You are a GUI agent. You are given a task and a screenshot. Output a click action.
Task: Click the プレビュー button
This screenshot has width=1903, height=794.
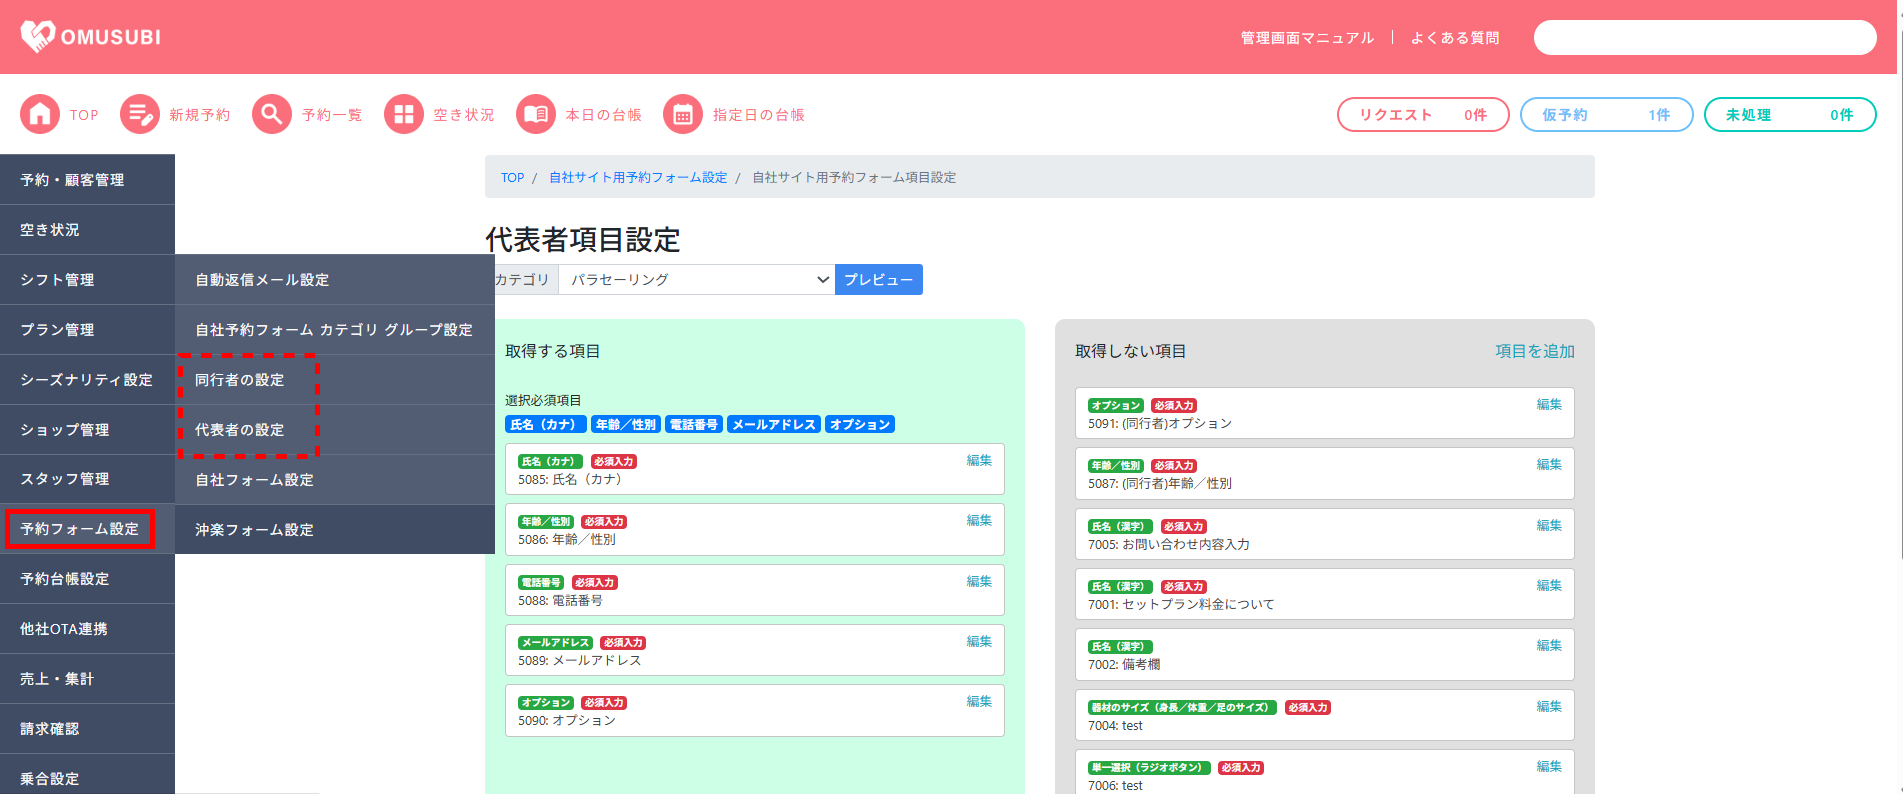(x=878, y=280)
